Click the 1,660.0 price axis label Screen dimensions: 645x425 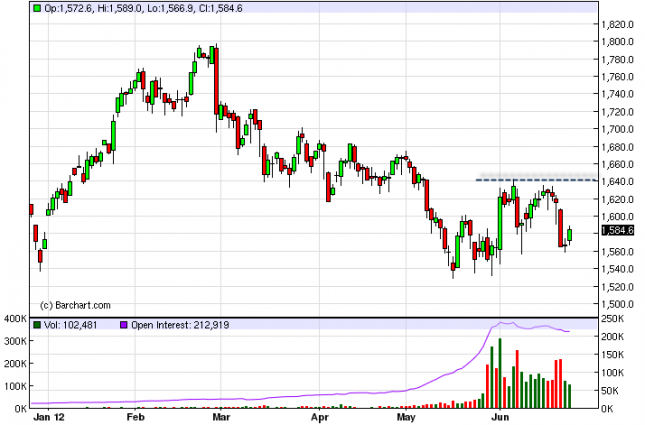(617, 165)
